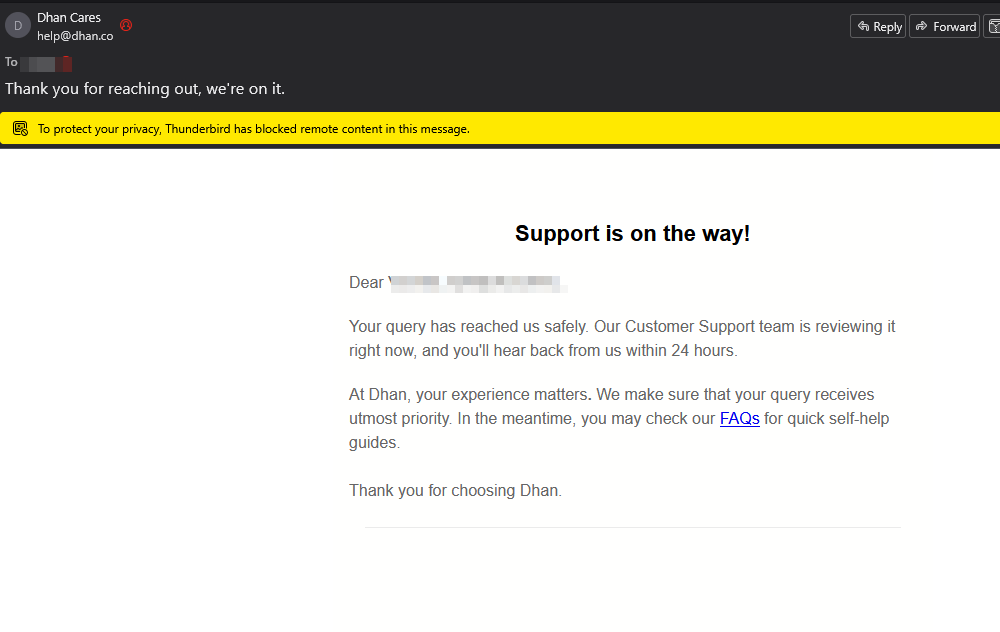Viewport: 1000px width, 632px height.
Task: Click the Archive icon next to Forward
Action: [994, 26]
